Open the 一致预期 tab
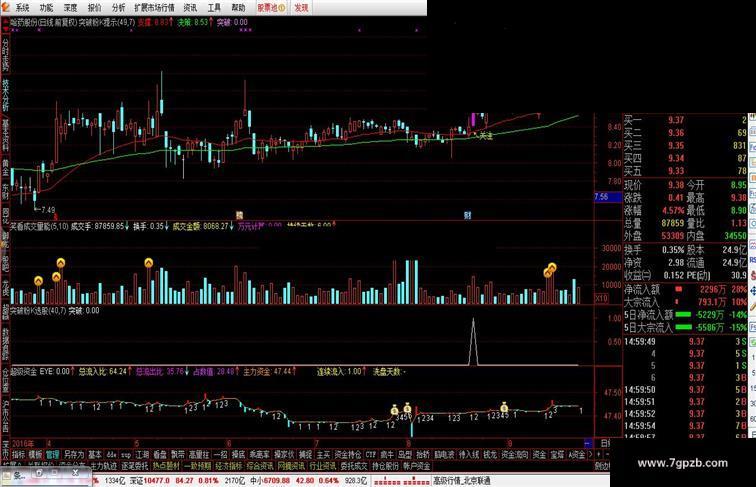The height and width of the screenshot is (487, 756). 197,466
